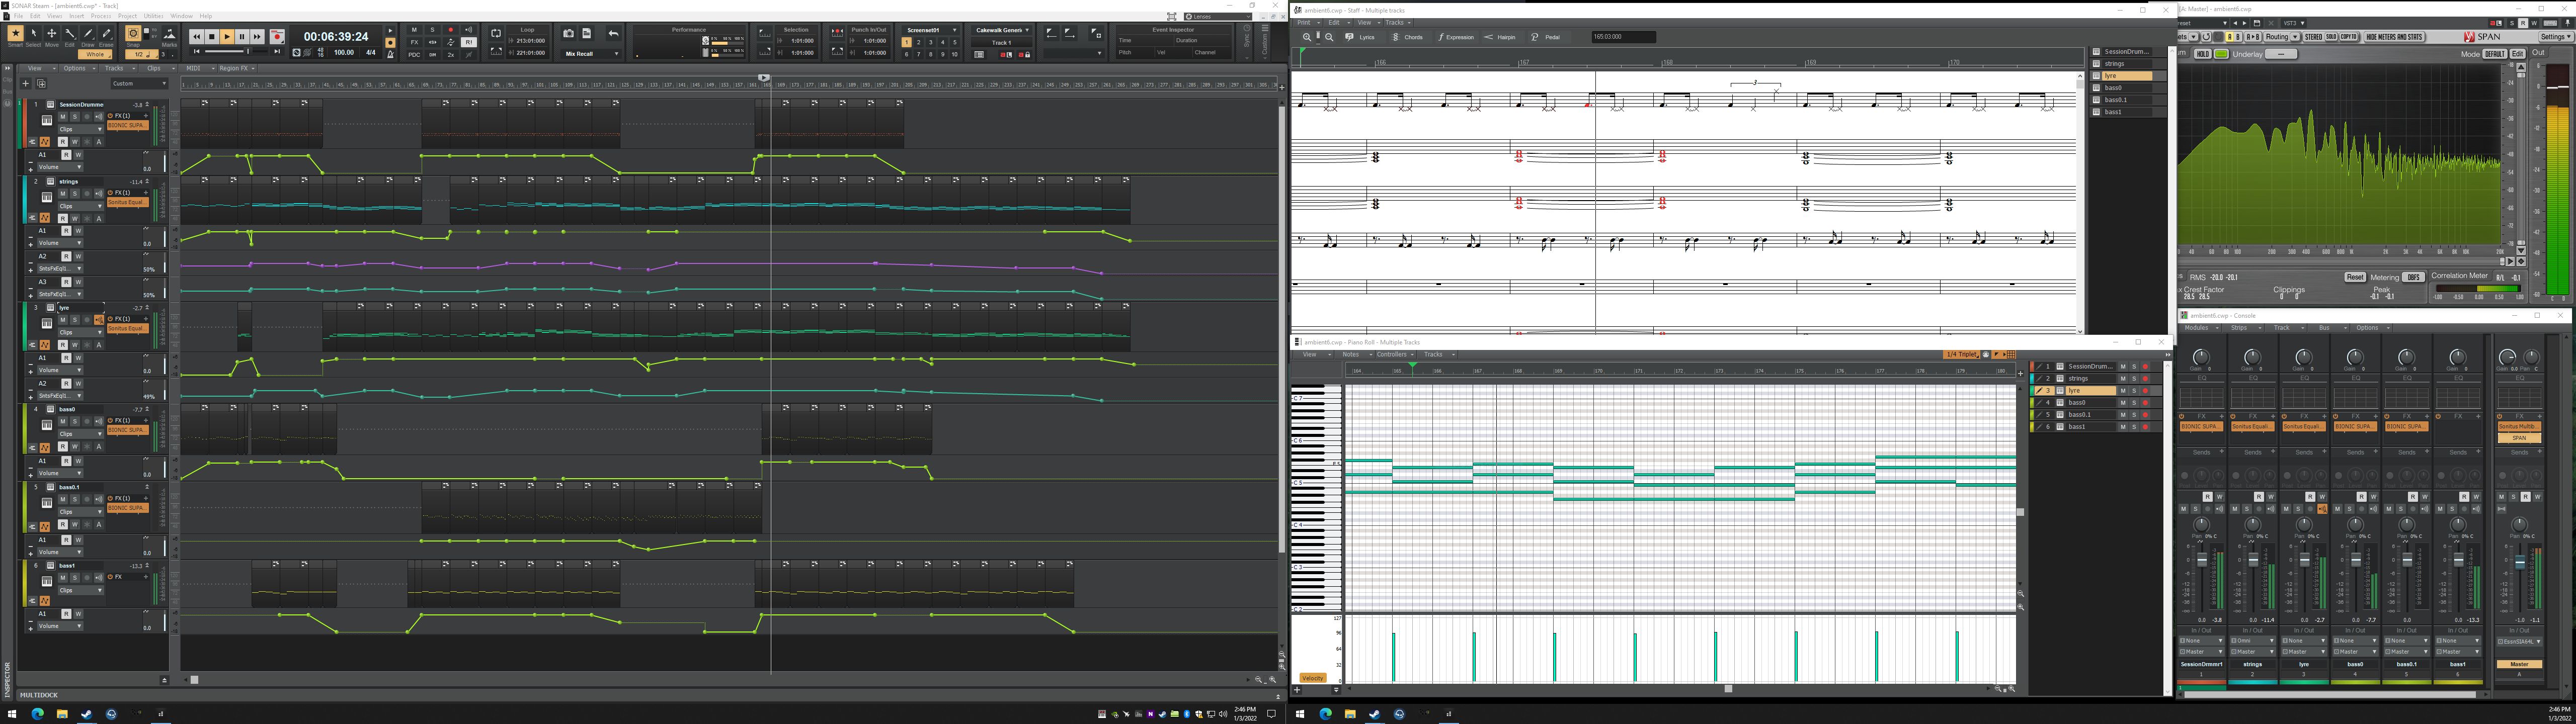
Task: Open the Windows Start menu
Action: (13, 714)
